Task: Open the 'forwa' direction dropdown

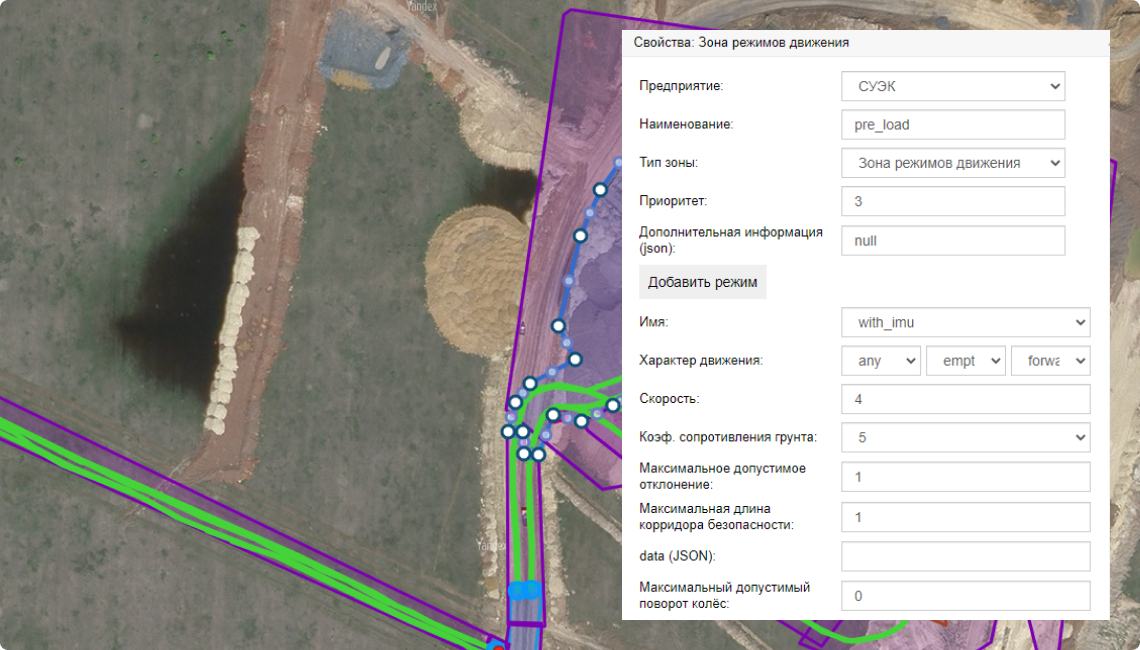Action: (x=1051, y=361)
